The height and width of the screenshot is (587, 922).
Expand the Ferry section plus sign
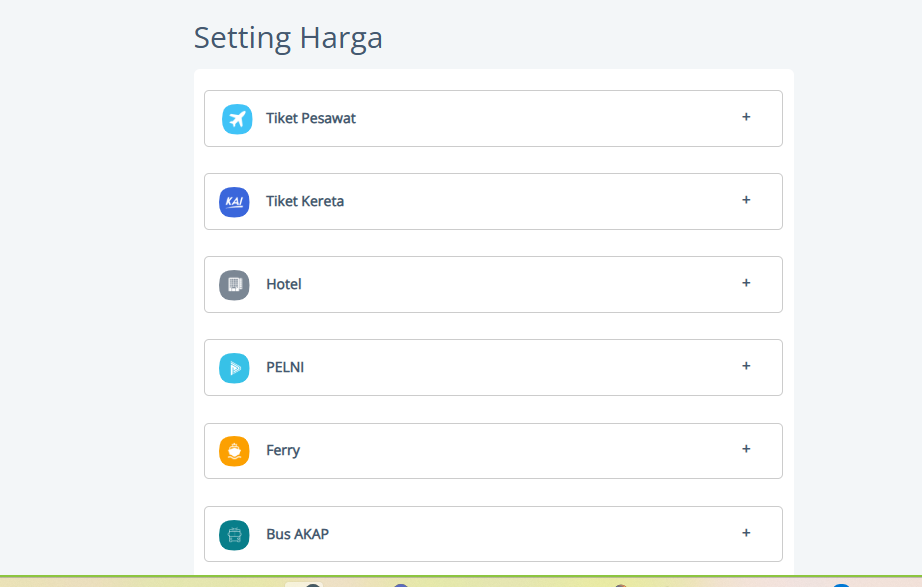click(746, 449)
